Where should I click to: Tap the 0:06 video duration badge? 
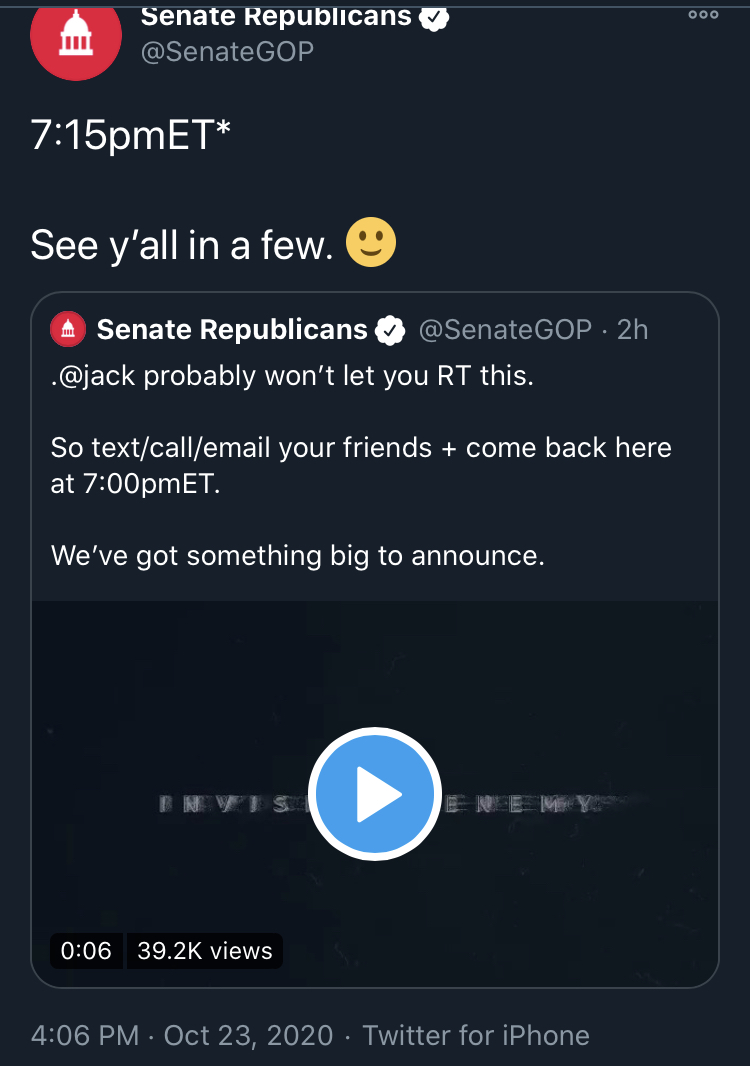pyautogui.click(x=86, y=950)
